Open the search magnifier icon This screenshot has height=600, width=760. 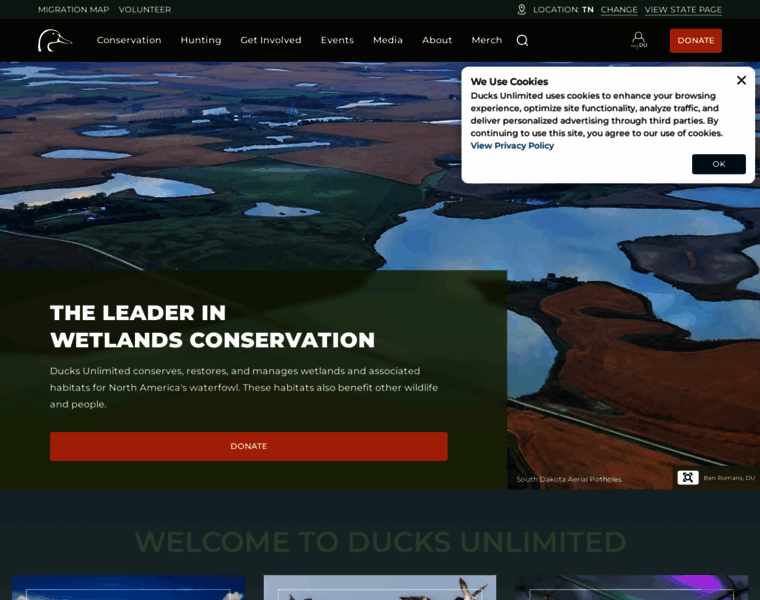tap(522, 40)
